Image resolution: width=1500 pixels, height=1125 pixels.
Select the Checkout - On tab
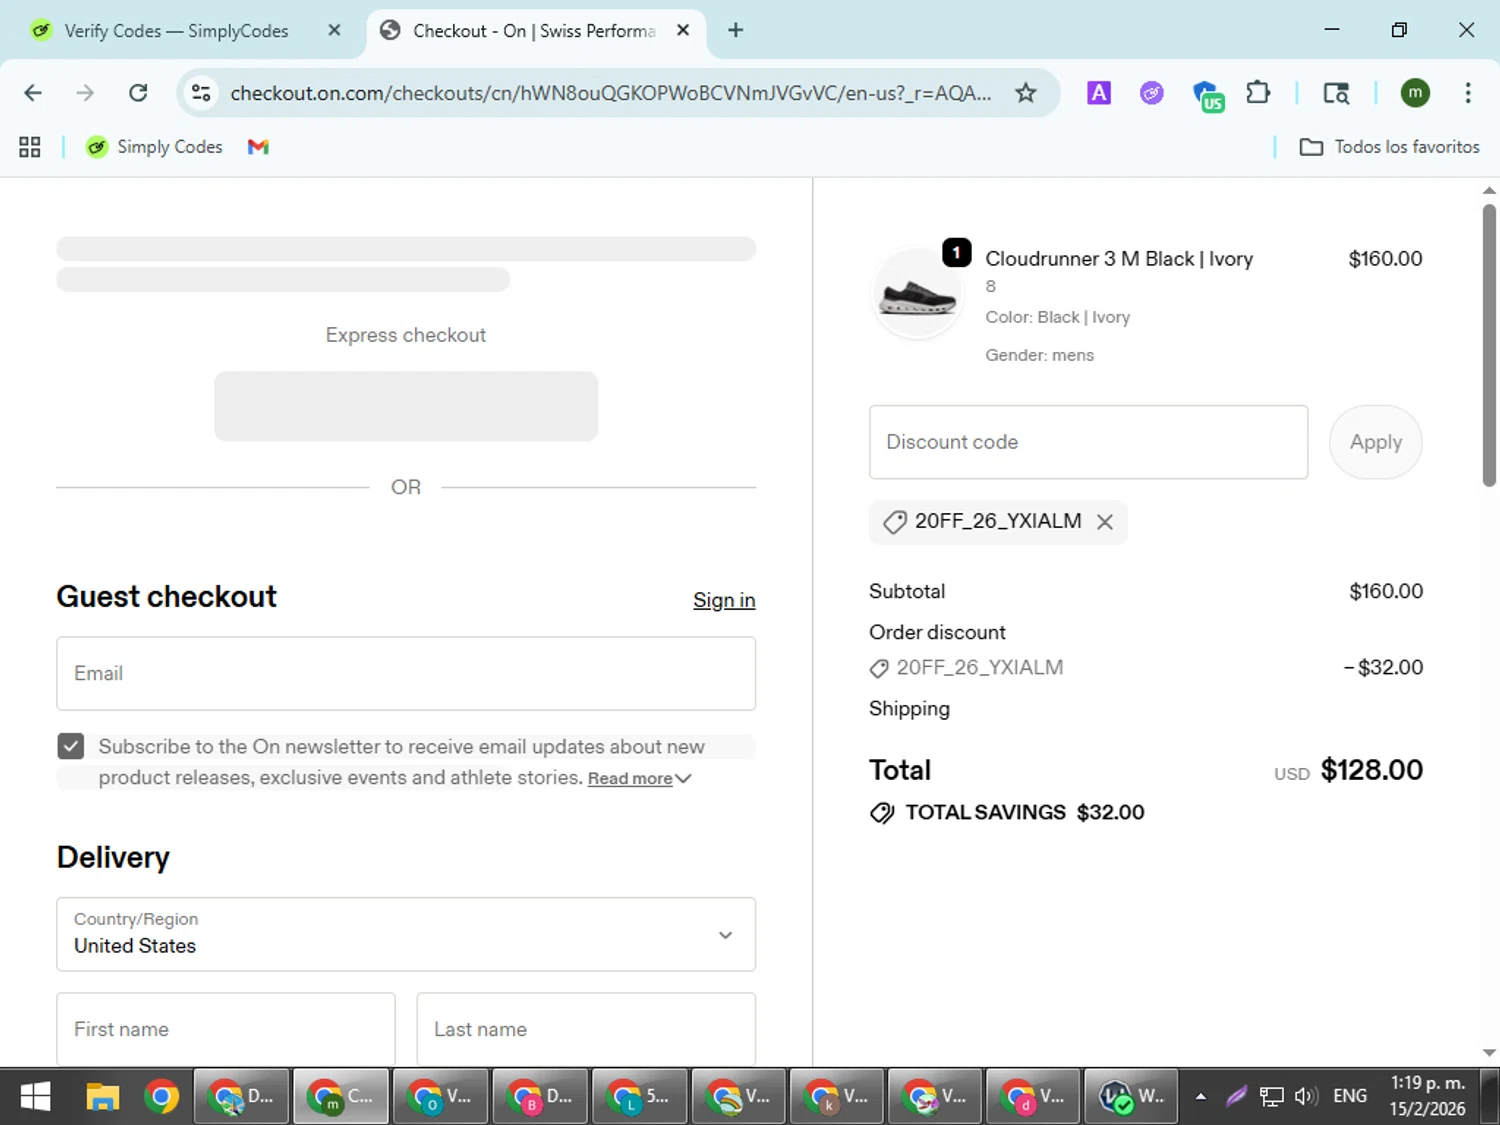click(535, 31)
